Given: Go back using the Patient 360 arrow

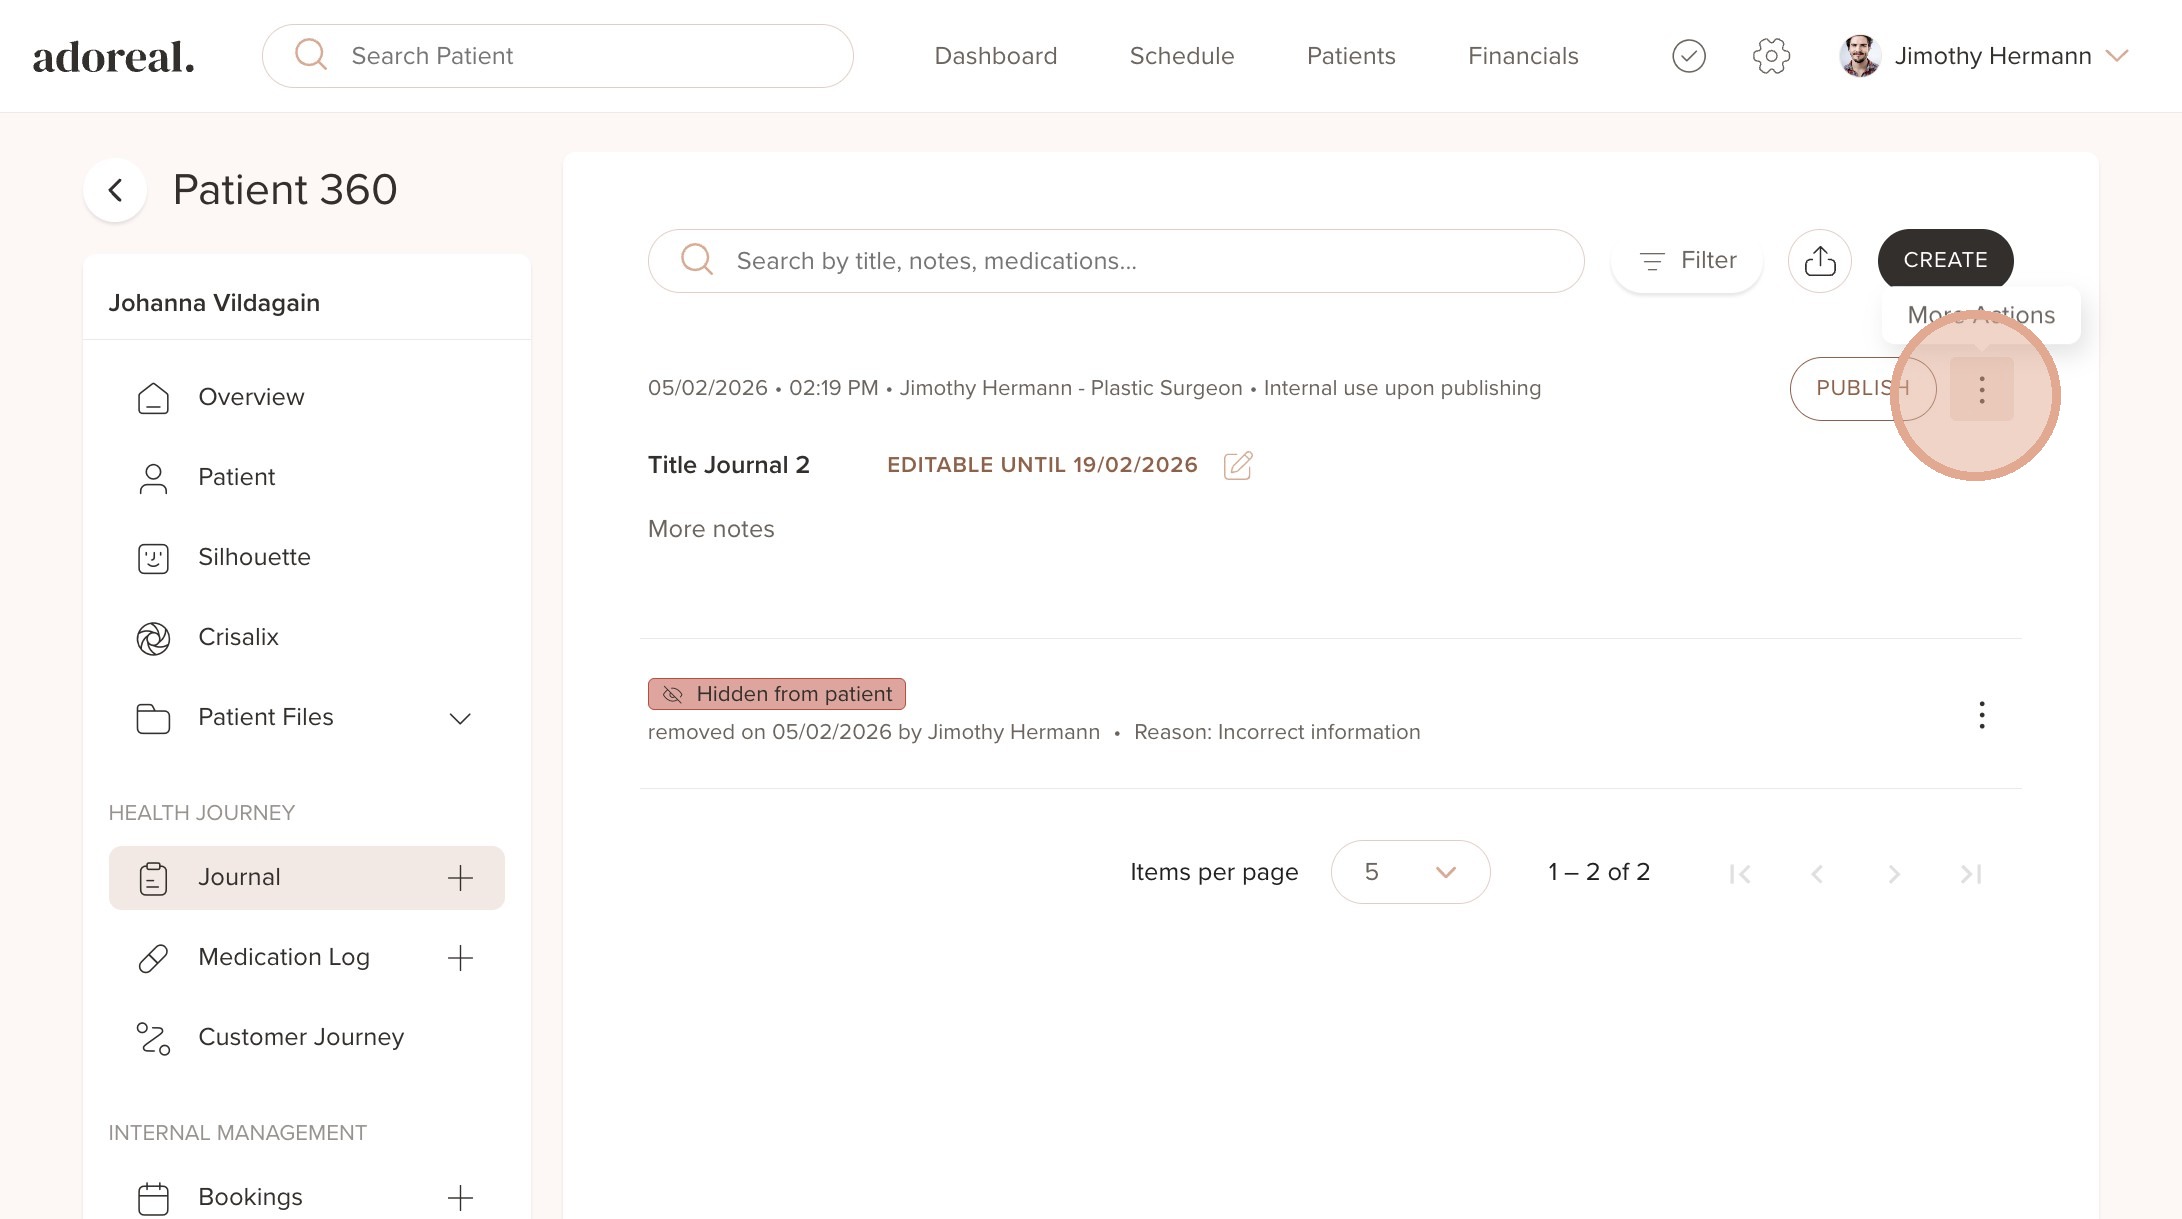Looking at the screenshot, I should pyautogui.click(x=116, y=190).
